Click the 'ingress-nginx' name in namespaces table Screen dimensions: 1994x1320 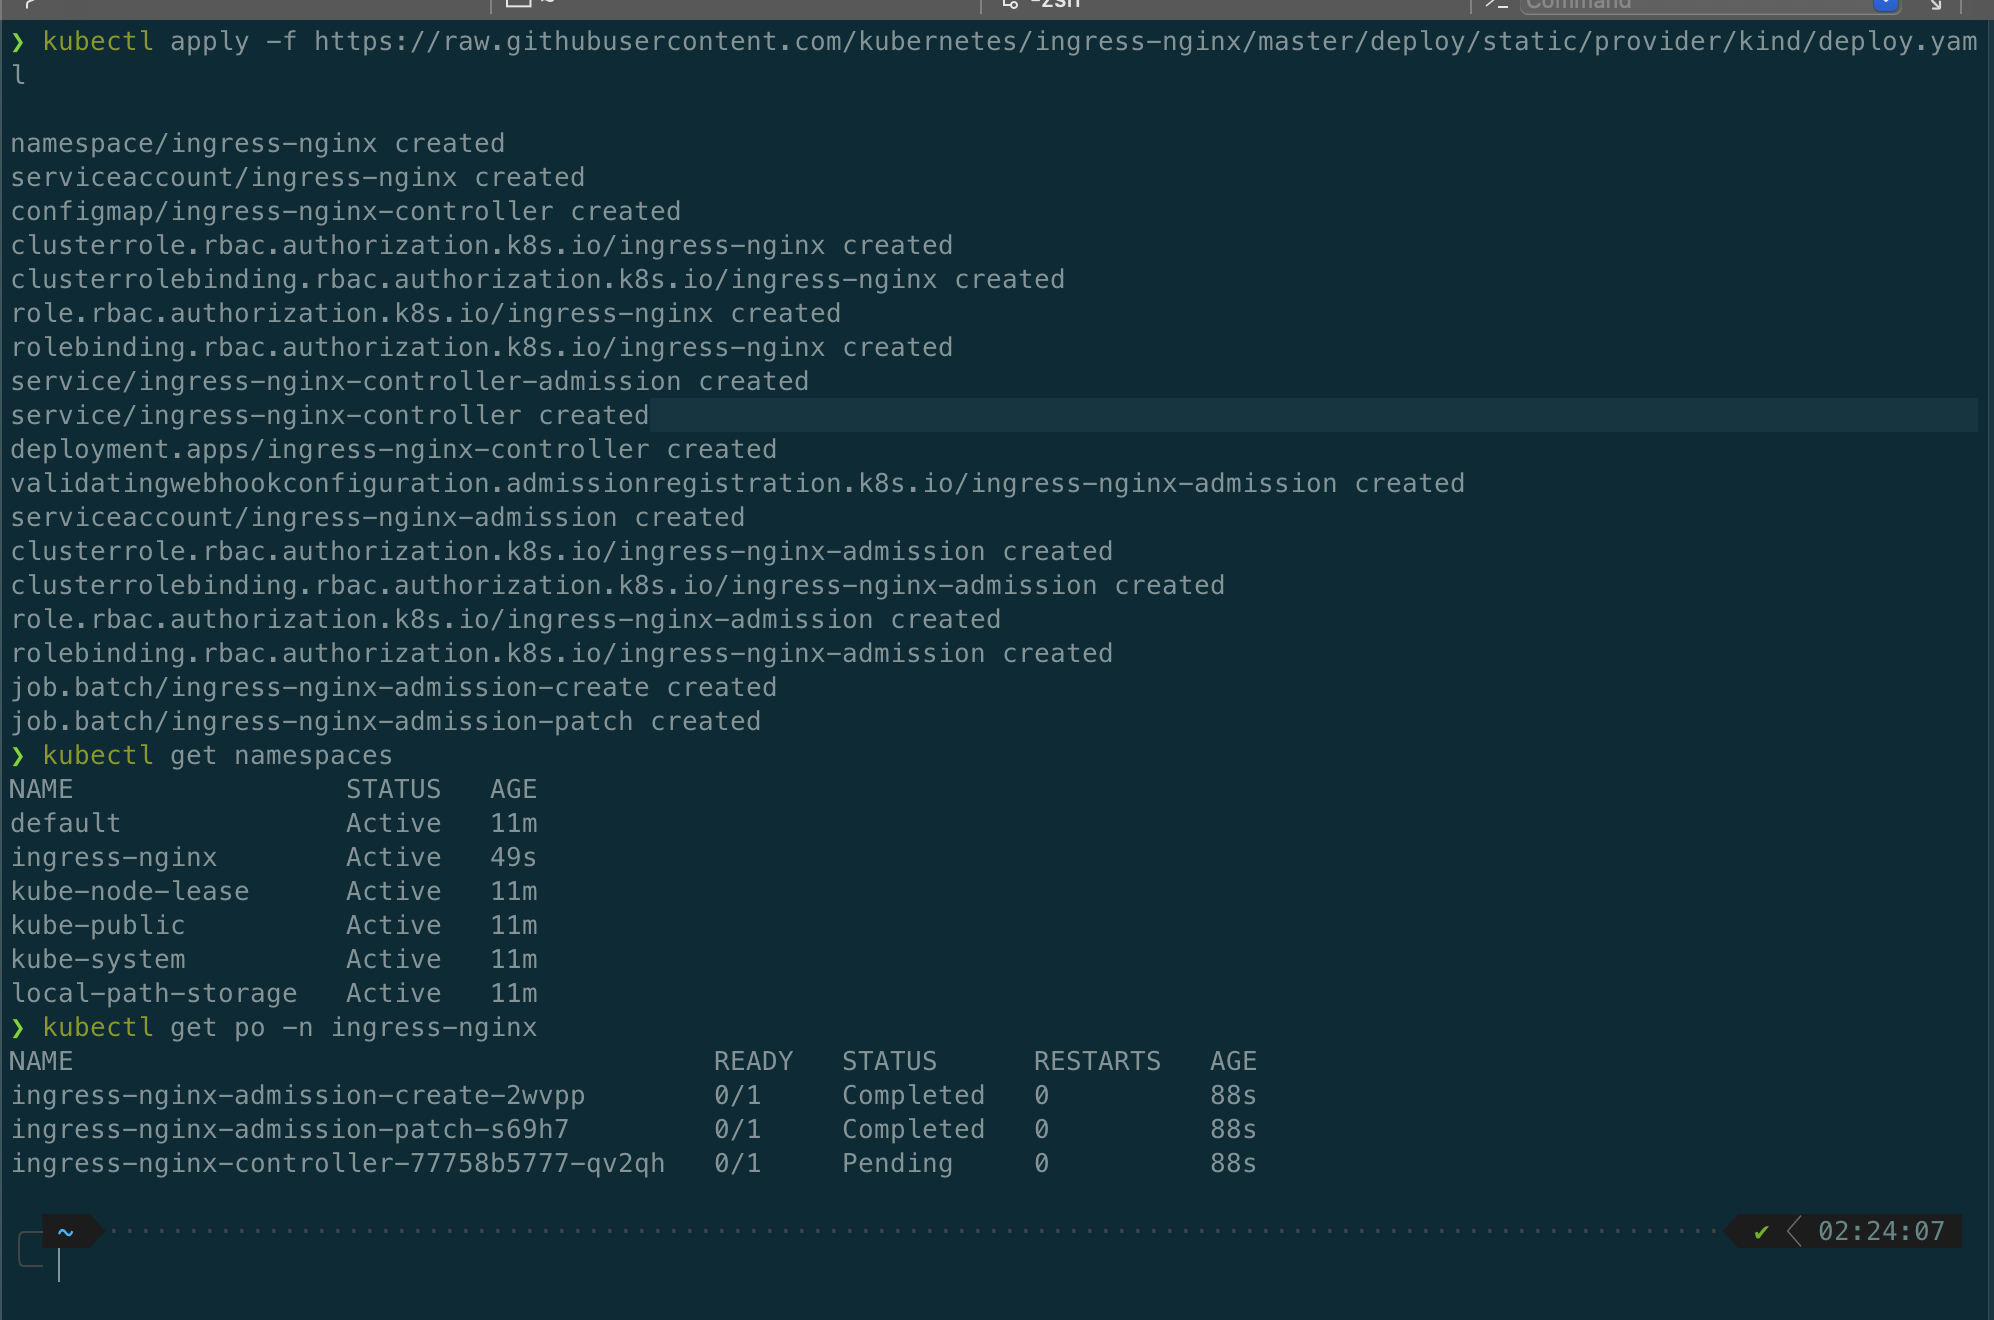114,858
